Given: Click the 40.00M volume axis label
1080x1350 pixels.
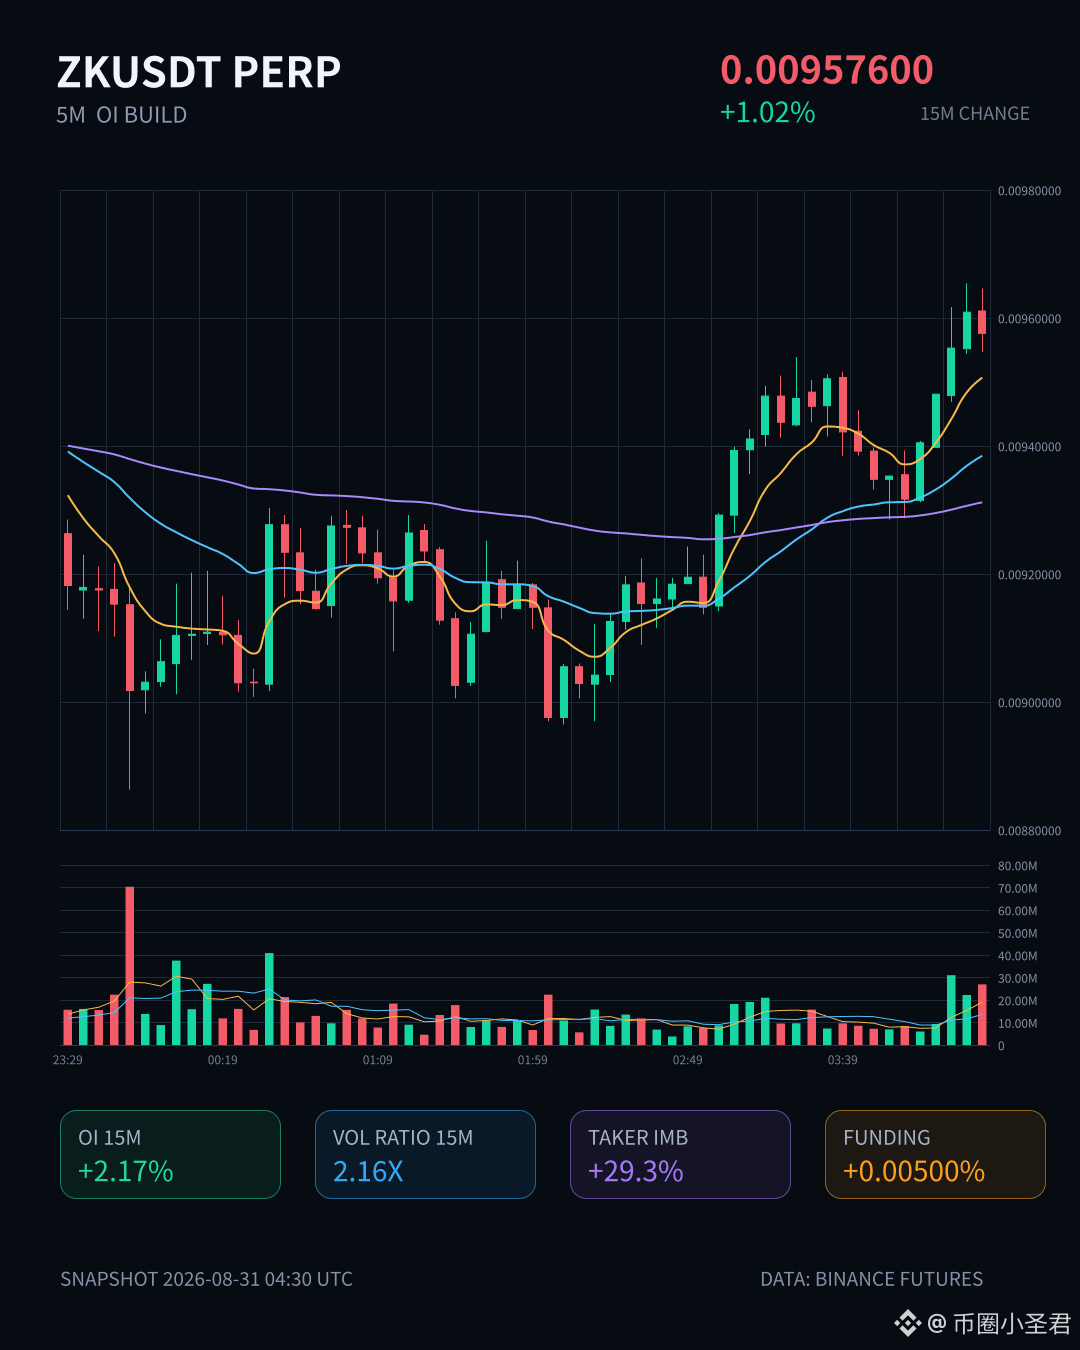Looking at the screenshot, I should [x=1017, y=956].
